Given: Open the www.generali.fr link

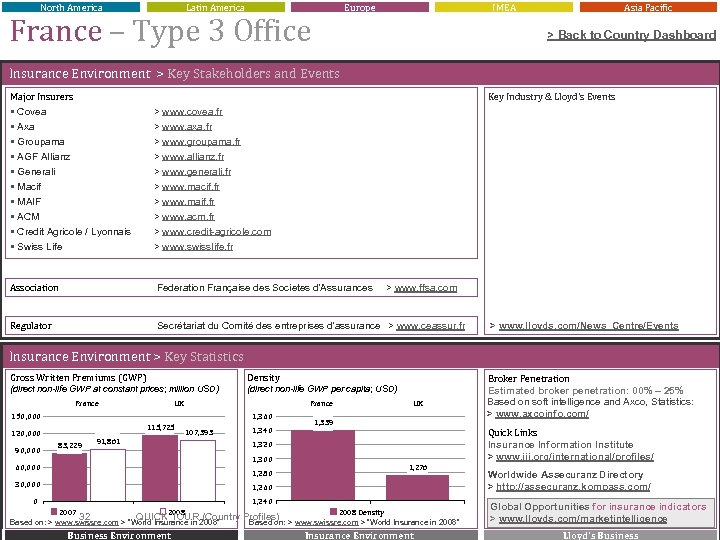Looking at the screenshot, I should pos(196,172).
